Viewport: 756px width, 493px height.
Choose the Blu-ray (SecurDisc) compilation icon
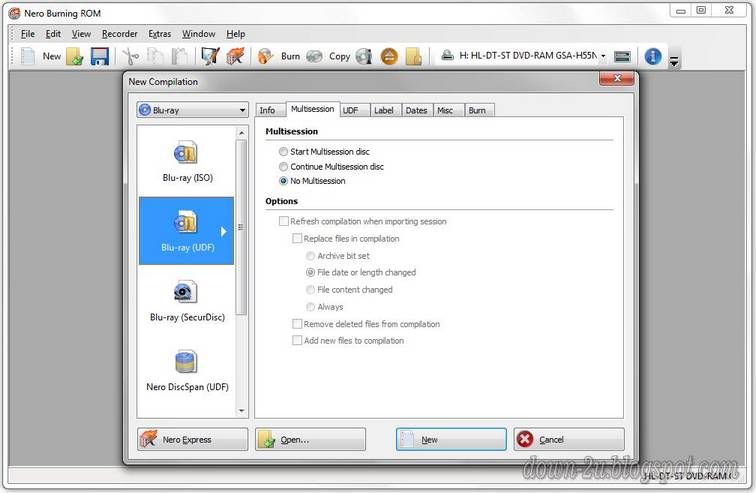pyautogui.click(x=187, y=301)
